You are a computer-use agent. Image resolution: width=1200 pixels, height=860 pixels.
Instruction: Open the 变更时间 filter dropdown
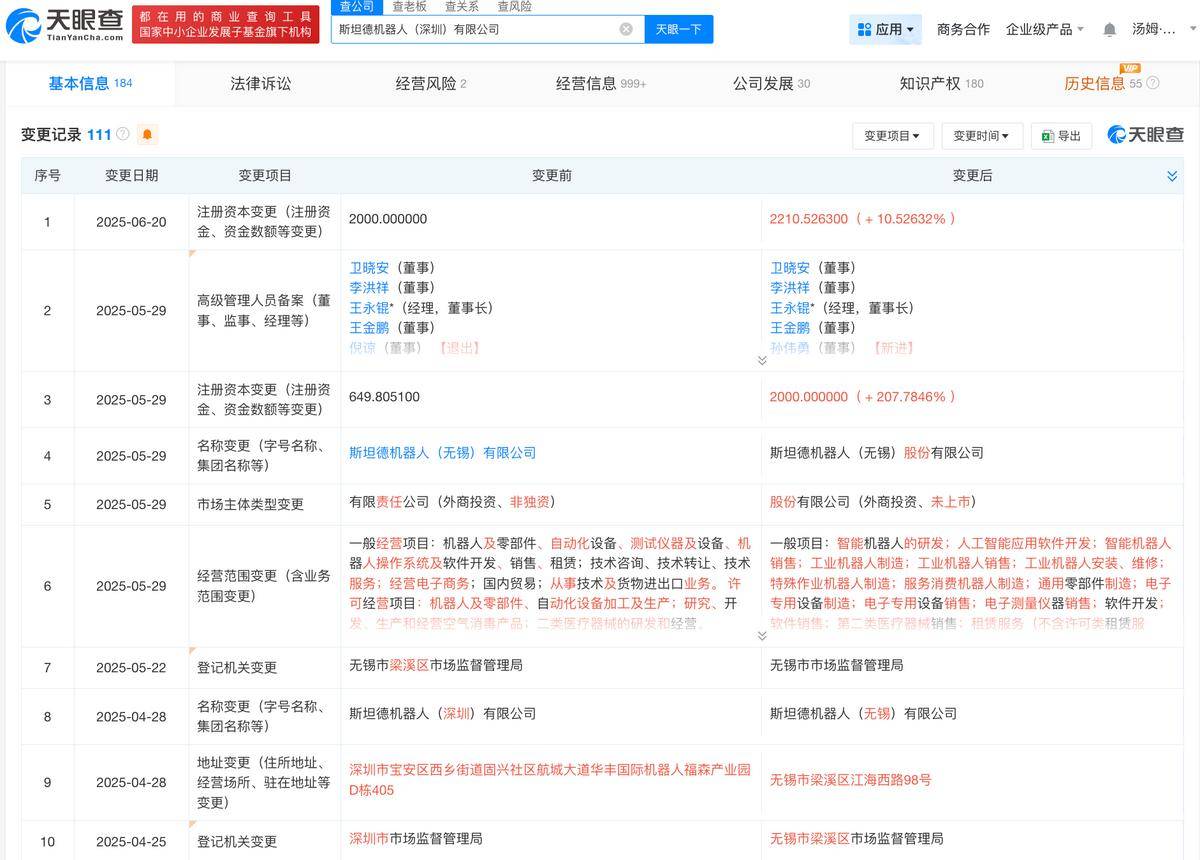[982, 136]
